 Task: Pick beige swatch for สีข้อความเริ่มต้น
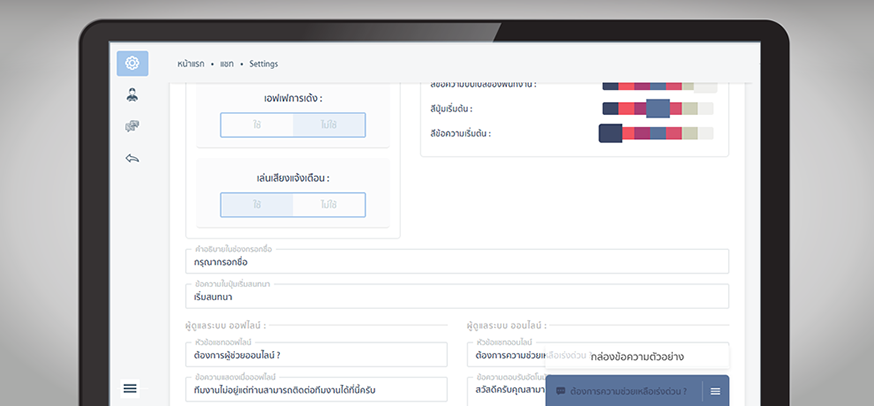pos(690,133)
